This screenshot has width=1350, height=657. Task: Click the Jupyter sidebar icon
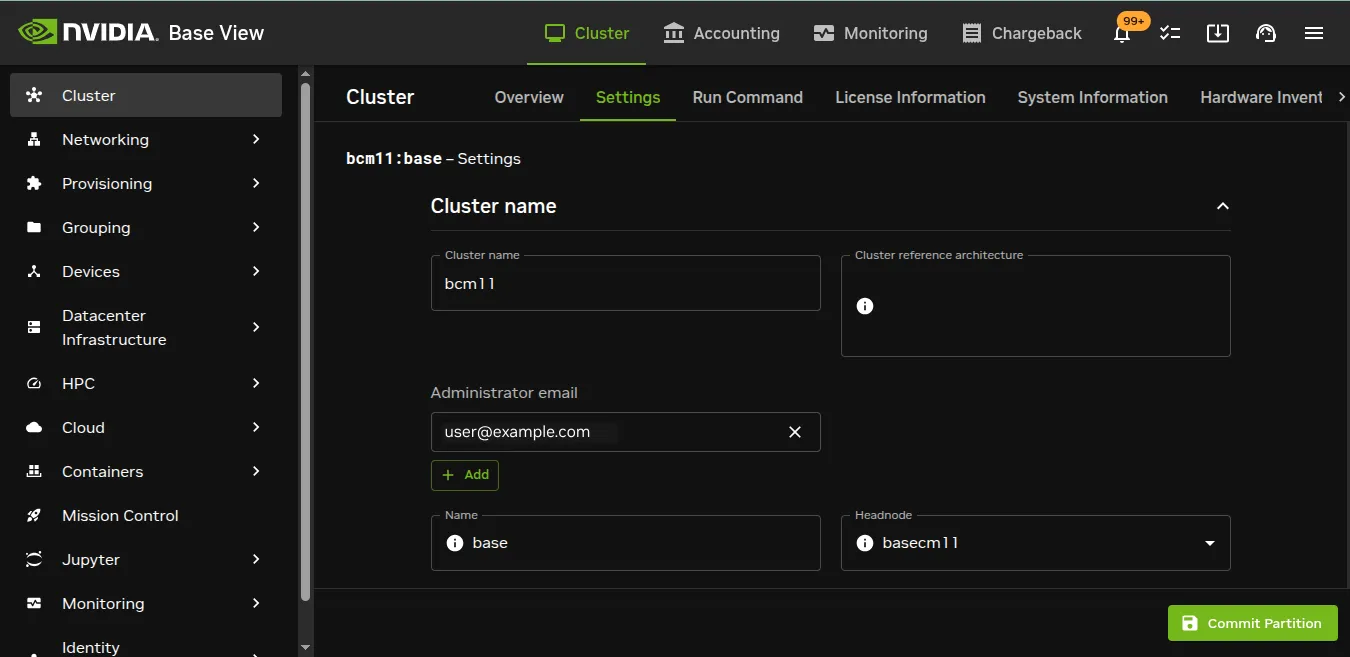coord(34,559)
